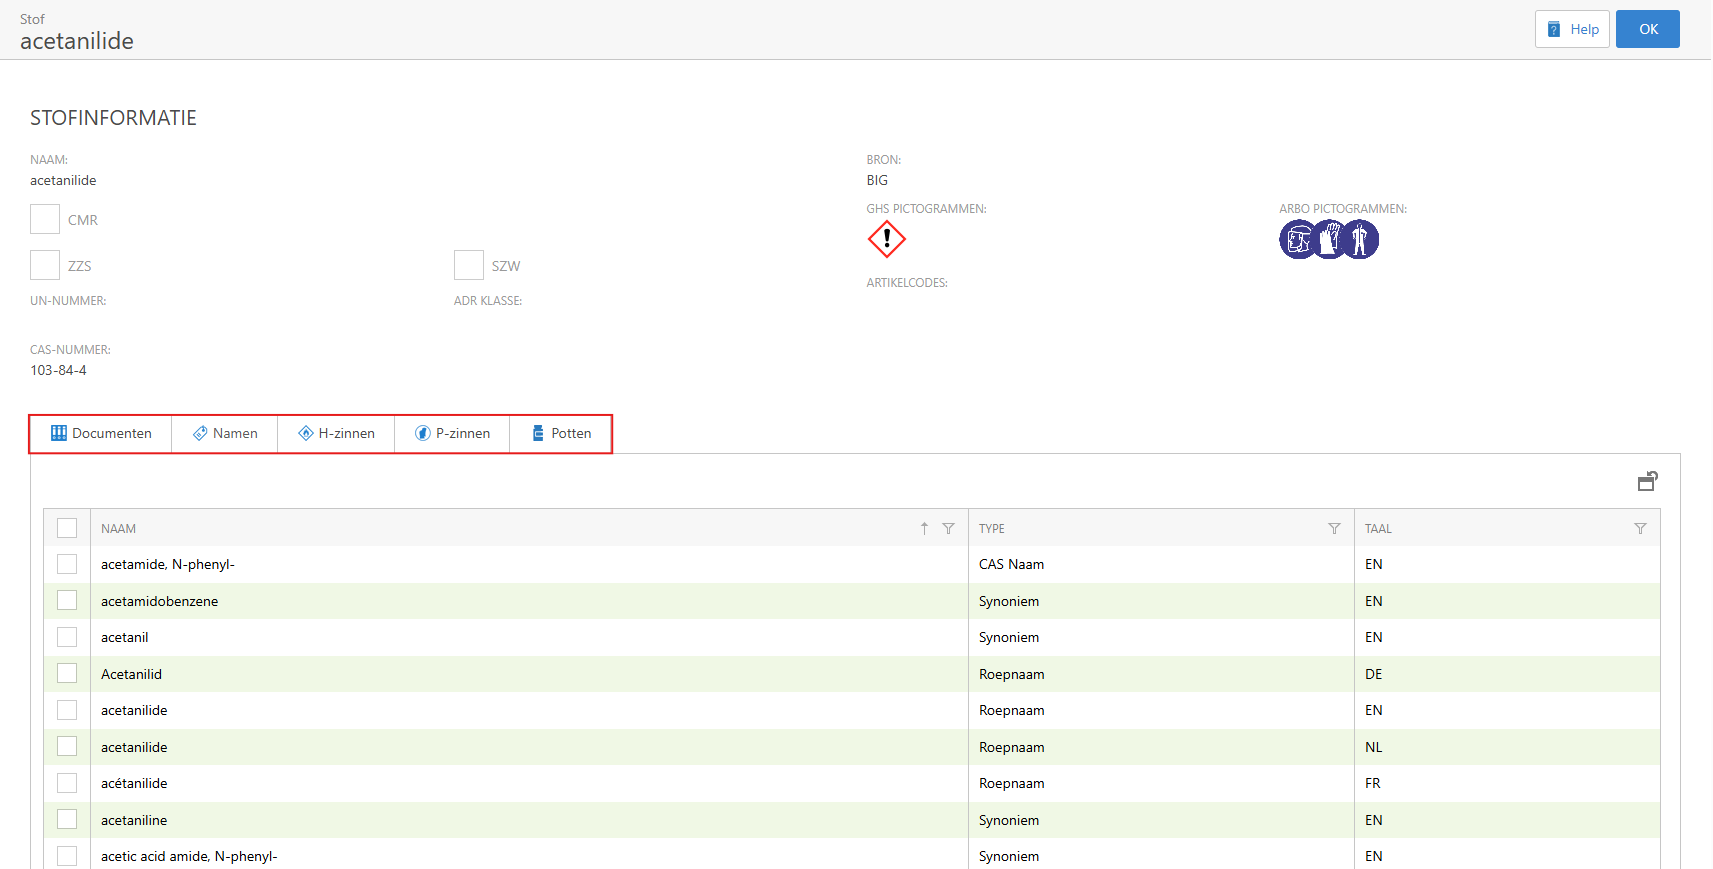1713x869 pixels.
Task: Click the GHS exclamation mark pictogram
Action: (886, 240)
